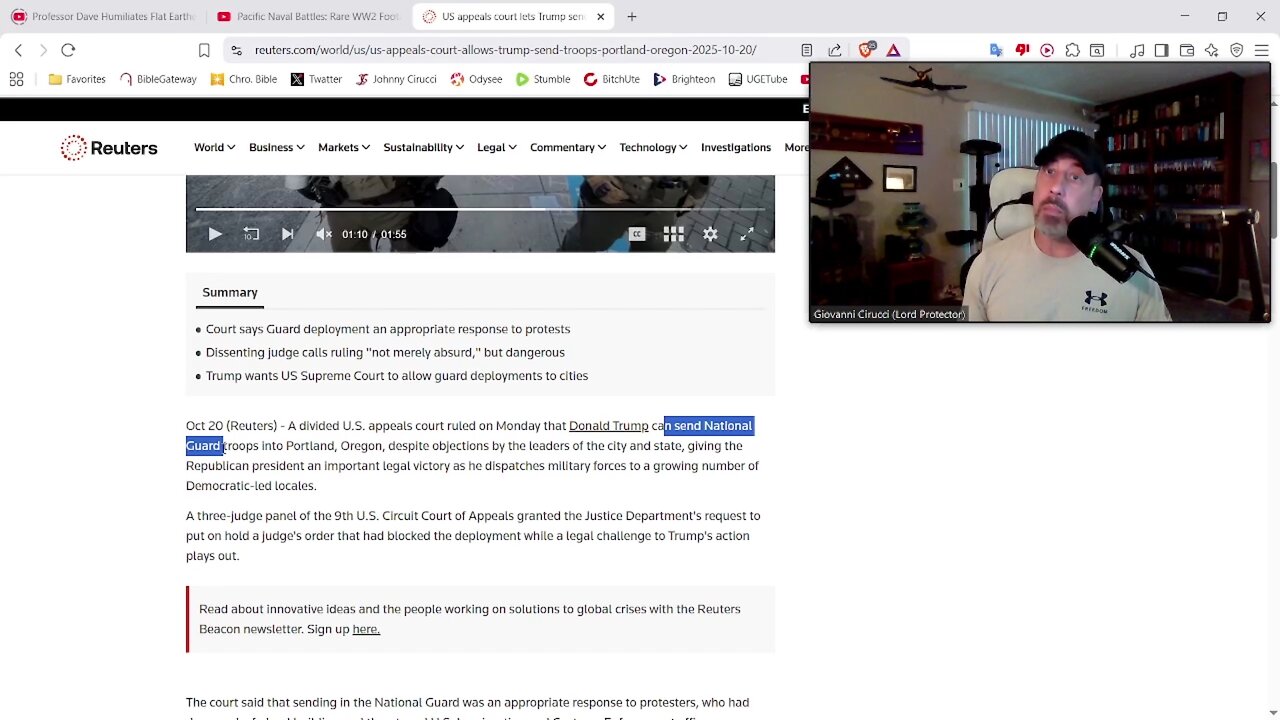Follow the Donald Trump link
Viewport: 1280px width, 720px height.
tap(609, 426)
